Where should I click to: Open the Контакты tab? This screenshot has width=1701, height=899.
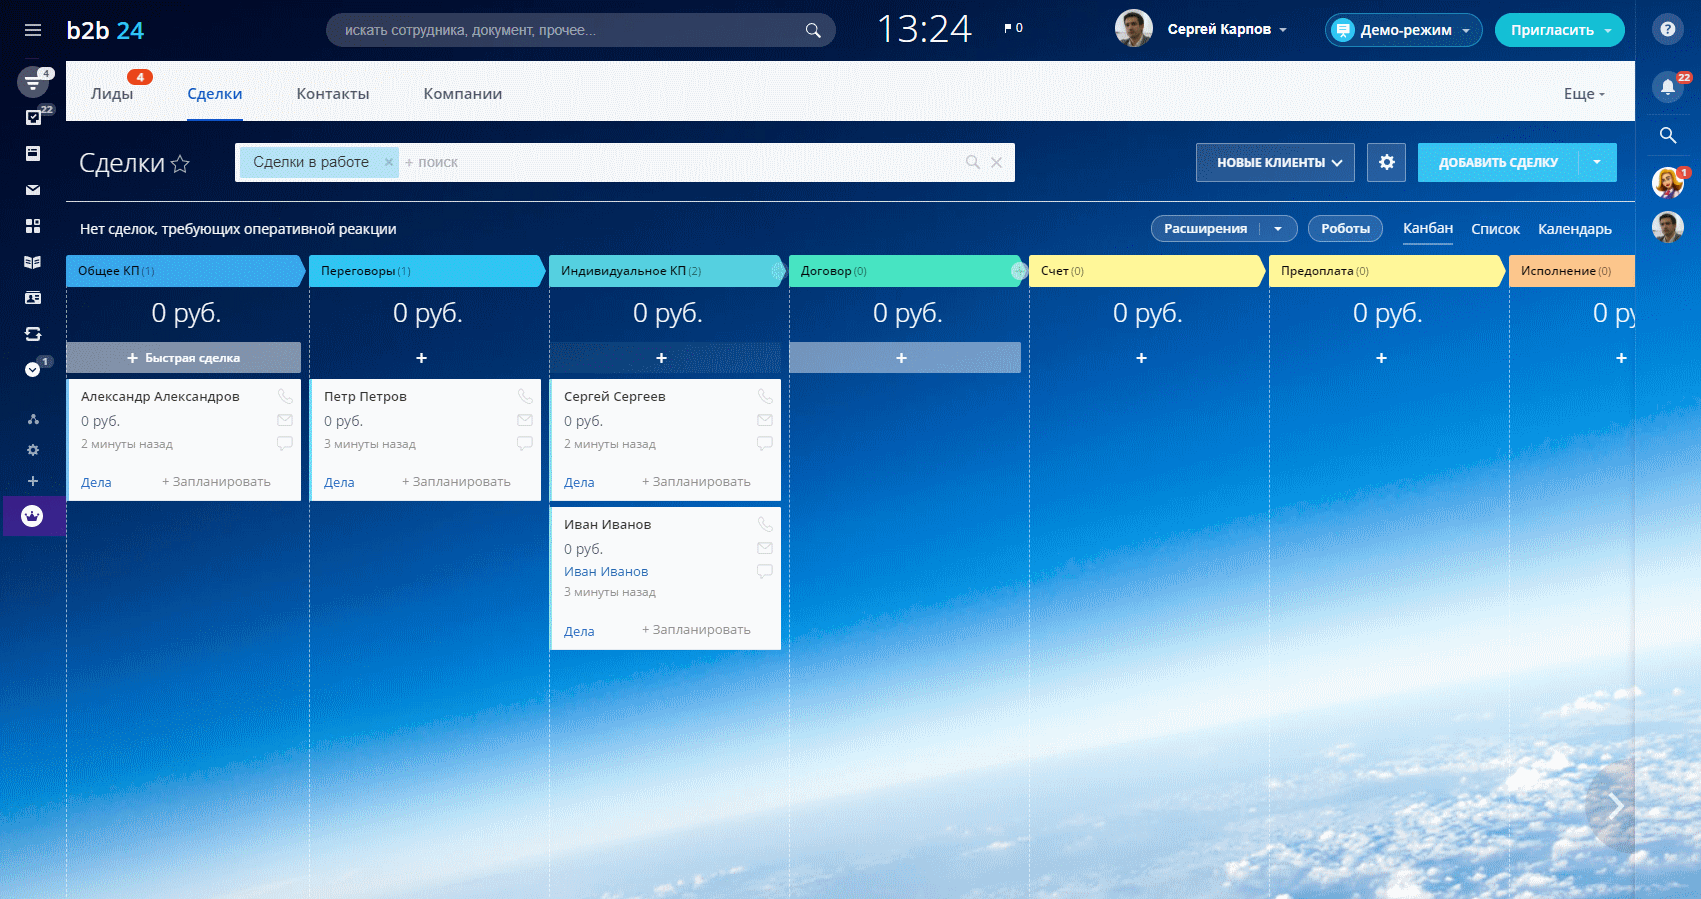333,93
